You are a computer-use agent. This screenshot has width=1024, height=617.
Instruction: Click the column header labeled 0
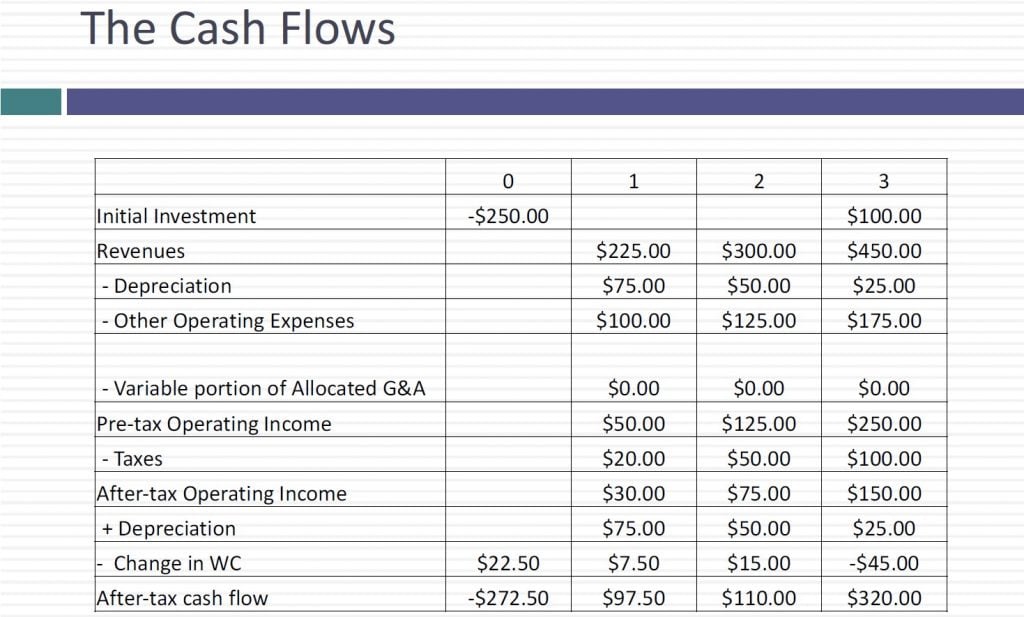pos(508,181)
